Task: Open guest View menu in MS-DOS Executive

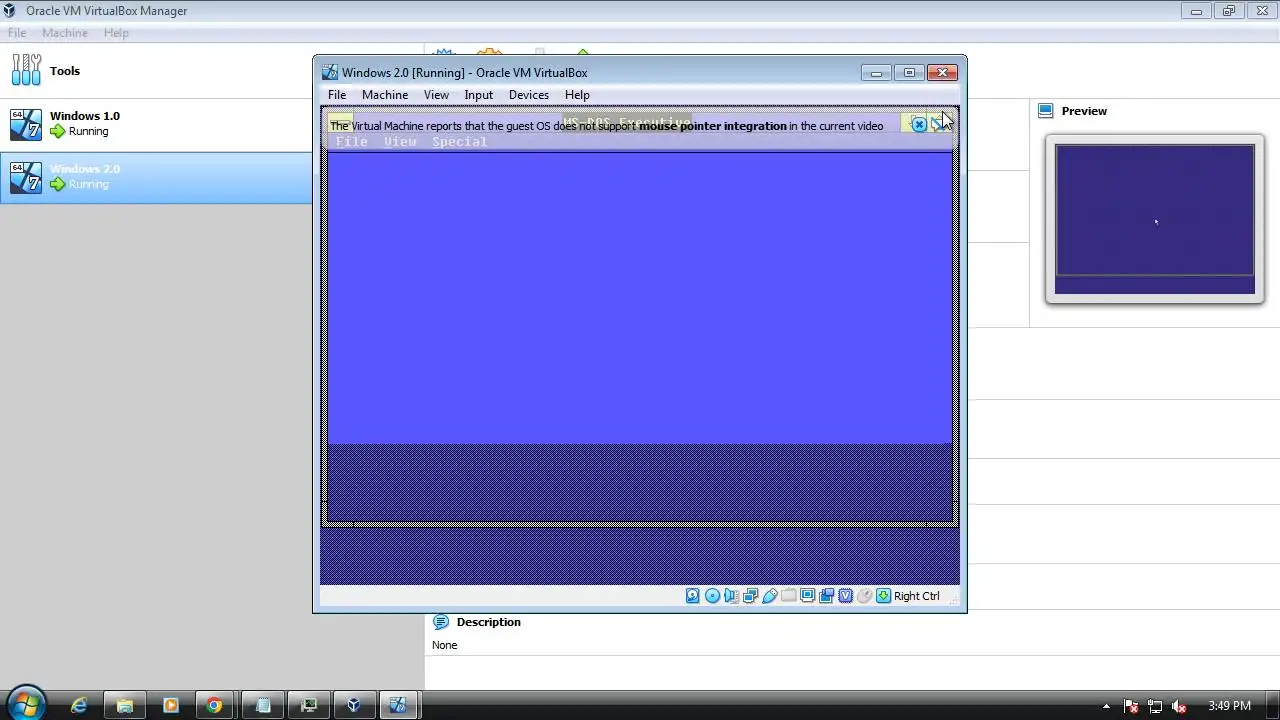Action: (x=400, y=142)
